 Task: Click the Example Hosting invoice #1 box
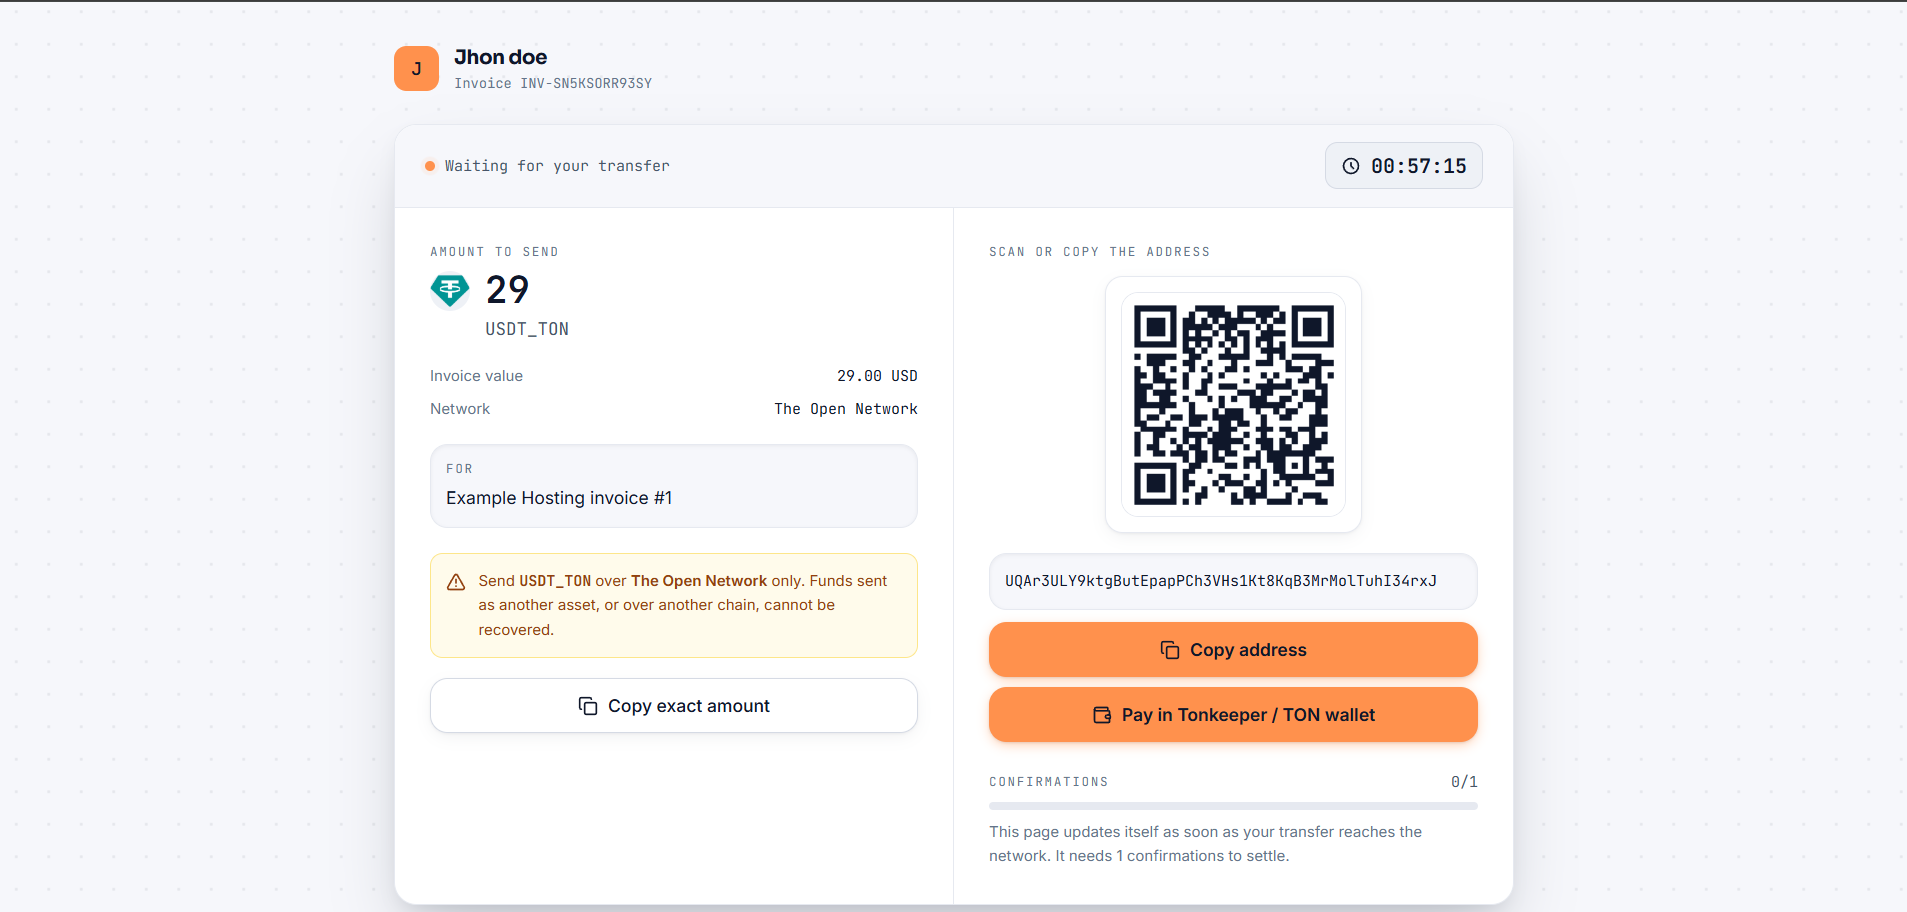pyautogui.click(x=674, y=486)
